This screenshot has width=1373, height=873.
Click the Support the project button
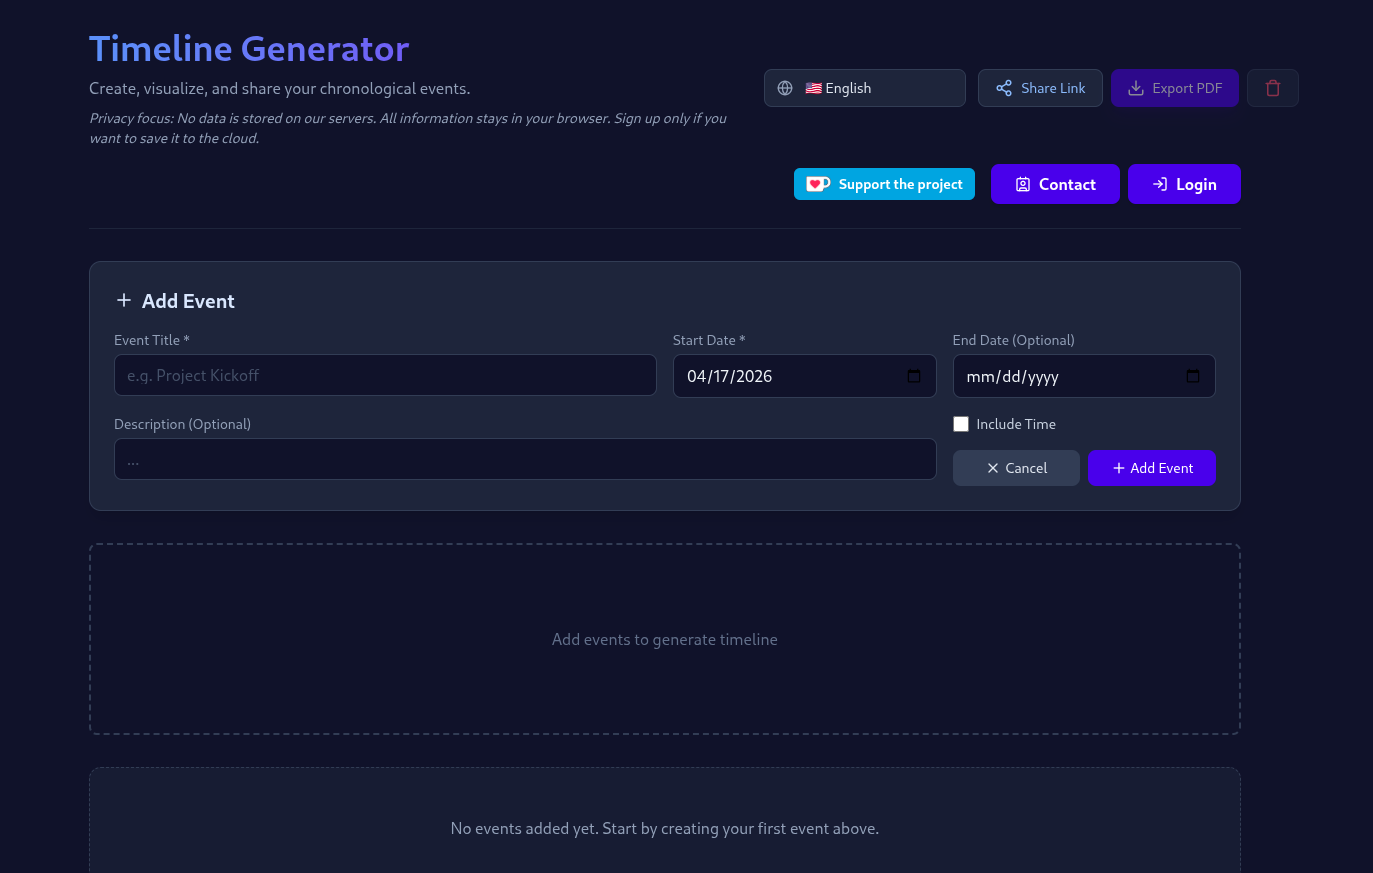(x=884, y=184)
